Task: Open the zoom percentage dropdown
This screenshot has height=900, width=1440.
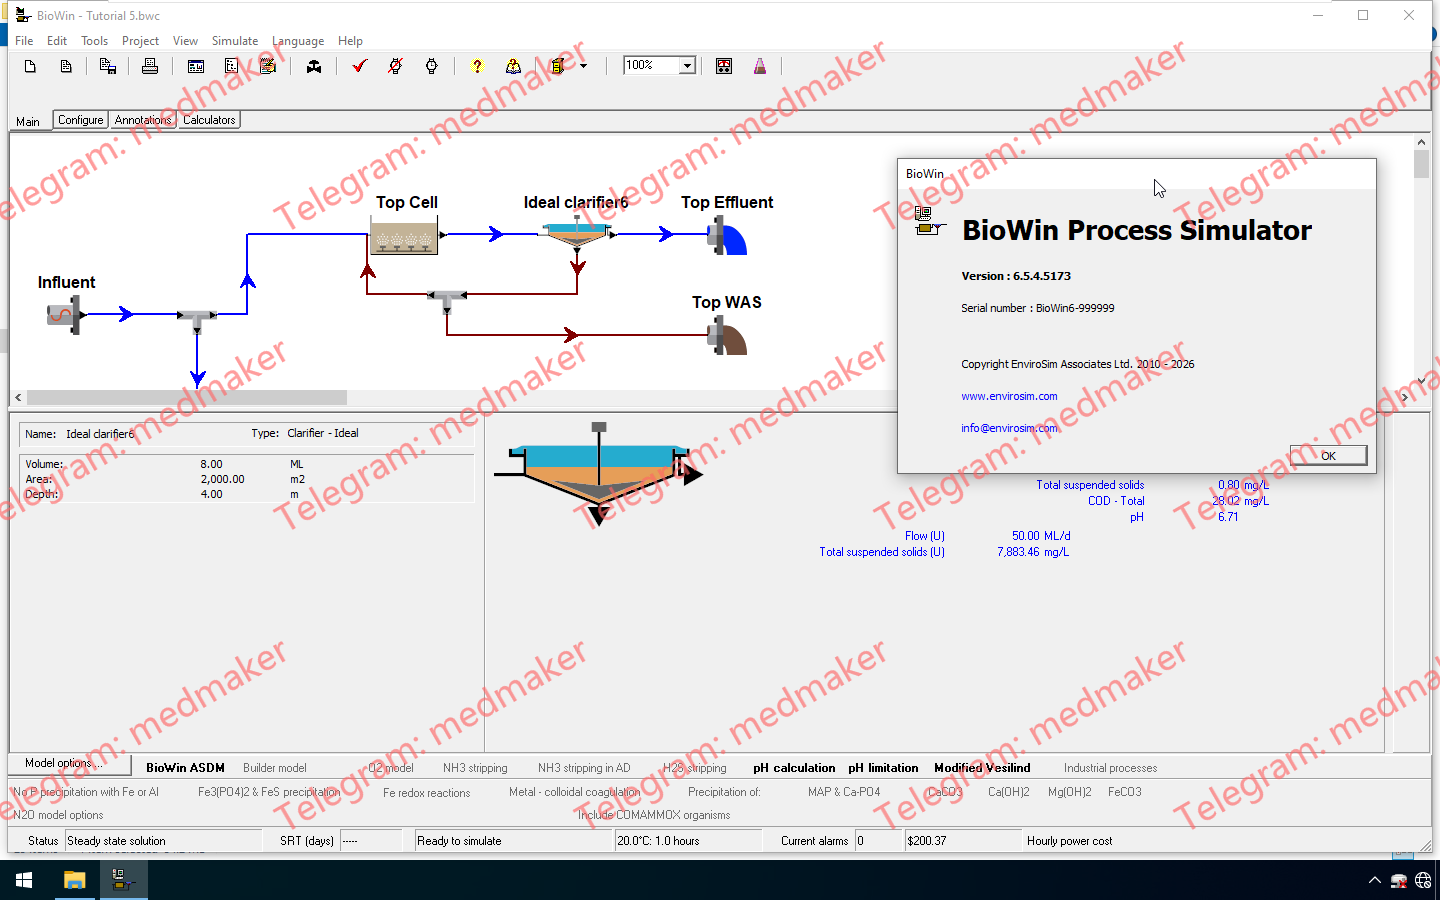Action: (687, 66)
